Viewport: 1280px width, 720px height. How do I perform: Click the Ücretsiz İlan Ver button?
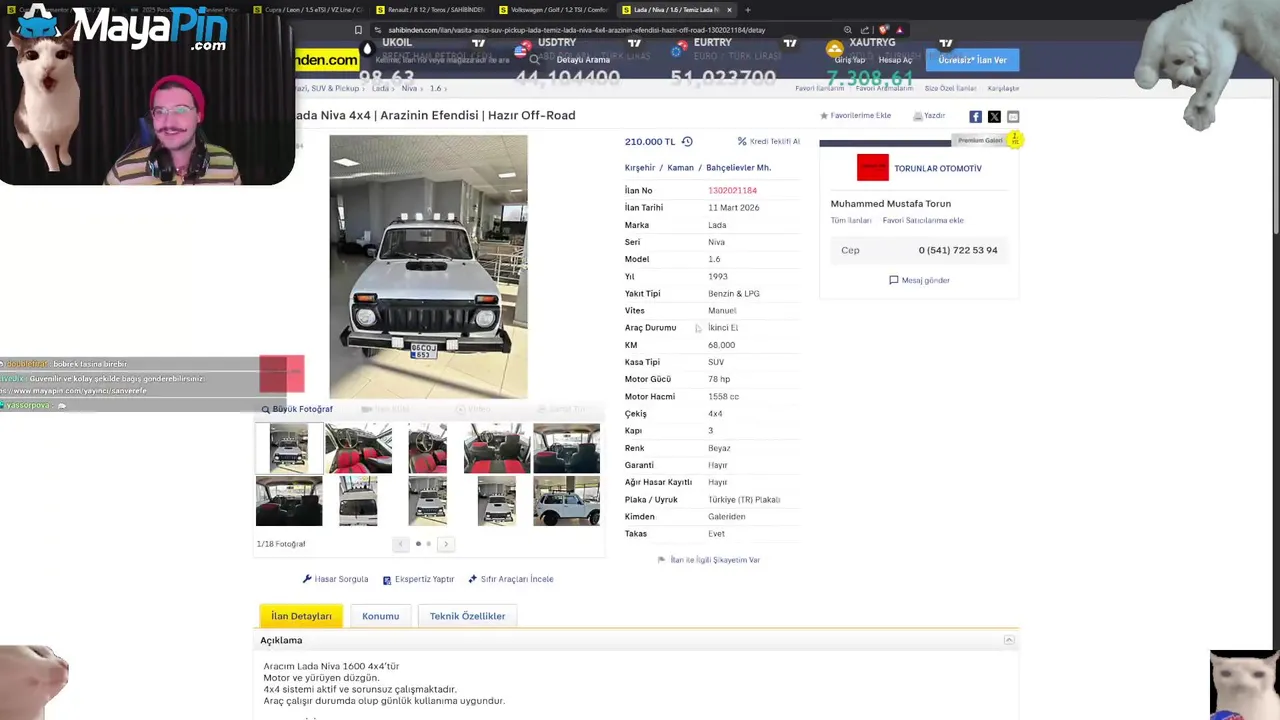972,60
